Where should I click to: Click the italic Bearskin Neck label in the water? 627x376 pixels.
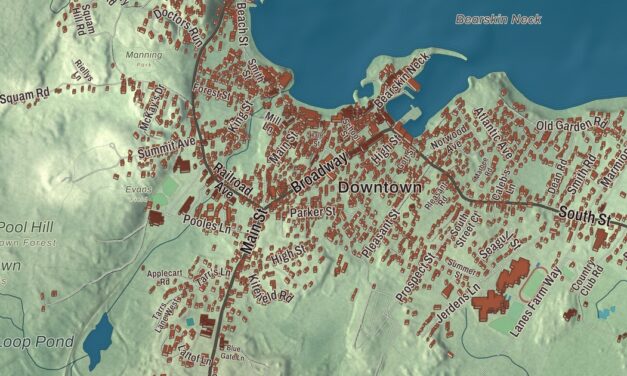coord(498,19)
